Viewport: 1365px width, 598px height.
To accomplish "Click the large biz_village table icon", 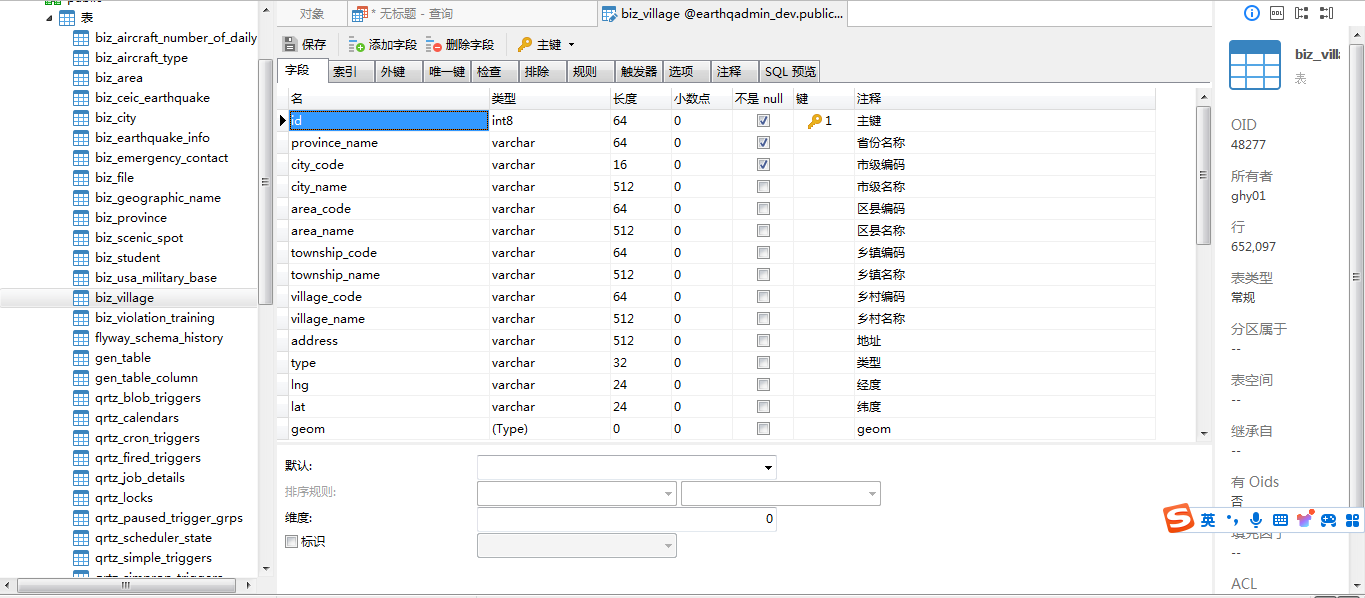I will tap(1255, 66).
